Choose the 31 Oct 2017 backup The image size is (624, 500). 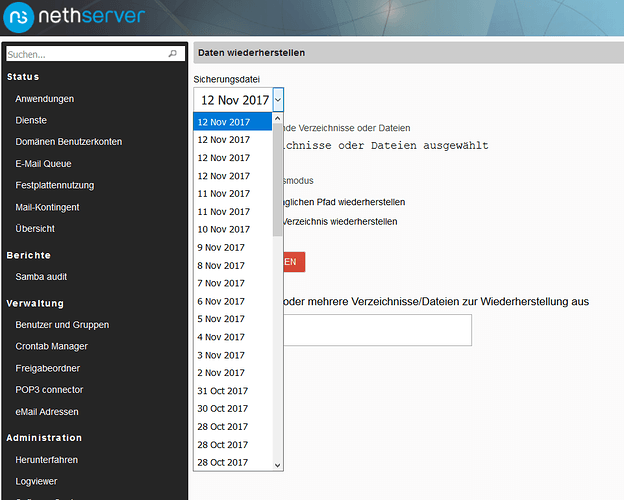pos(233,391)
